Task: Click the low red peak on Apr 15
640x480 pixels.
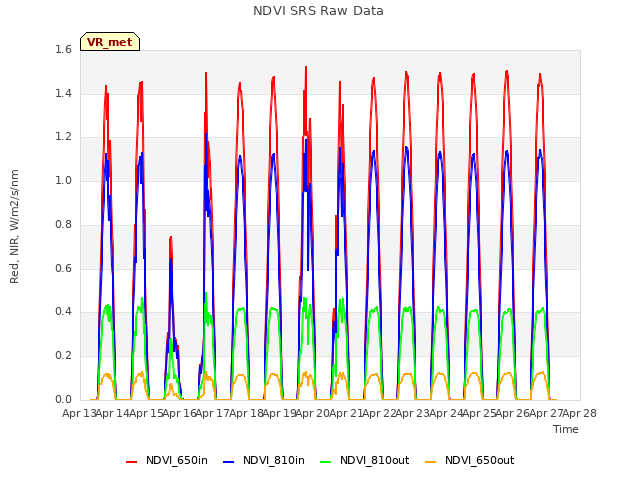Action: [171, 238]
